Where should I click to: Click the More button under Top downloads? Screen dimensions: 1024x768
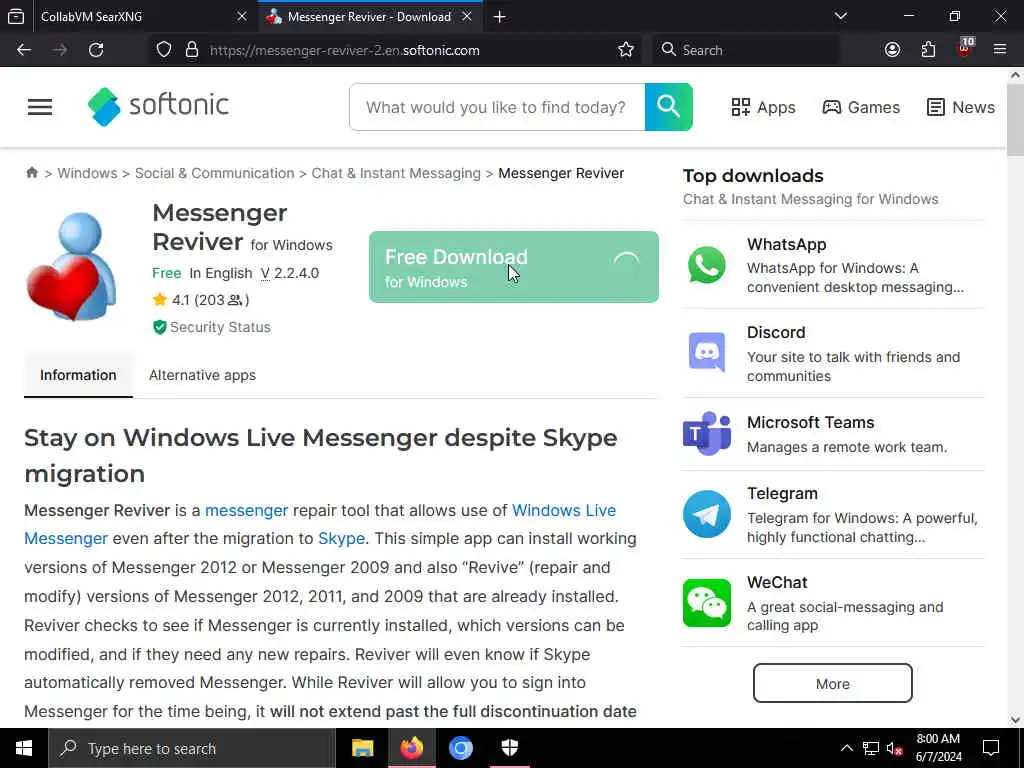(x=833, y=683)
